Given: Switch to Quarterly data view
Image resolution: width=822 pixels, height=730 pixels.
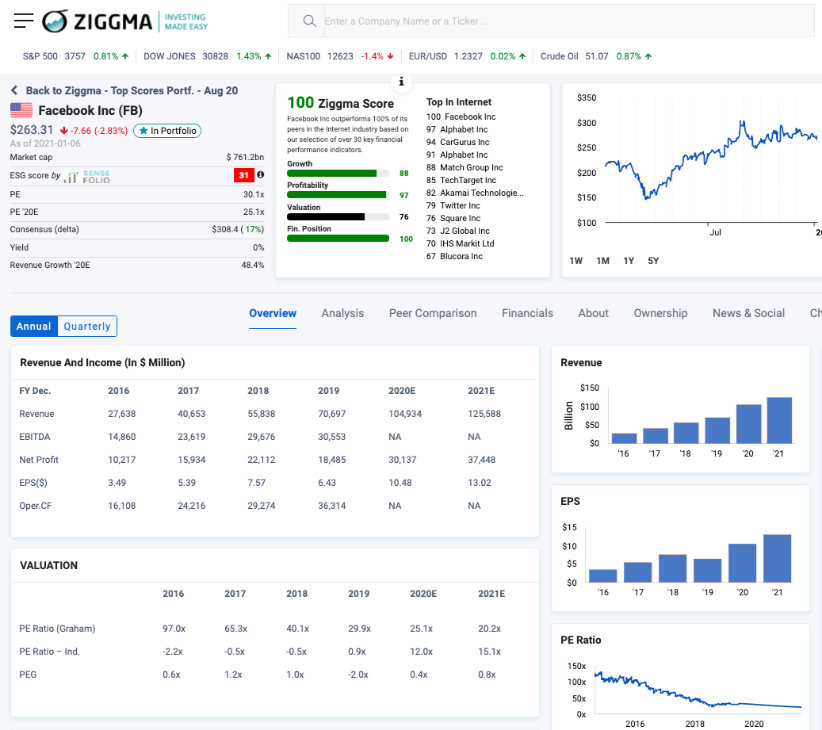Looking at the screenshot, I should coord(87,326).
